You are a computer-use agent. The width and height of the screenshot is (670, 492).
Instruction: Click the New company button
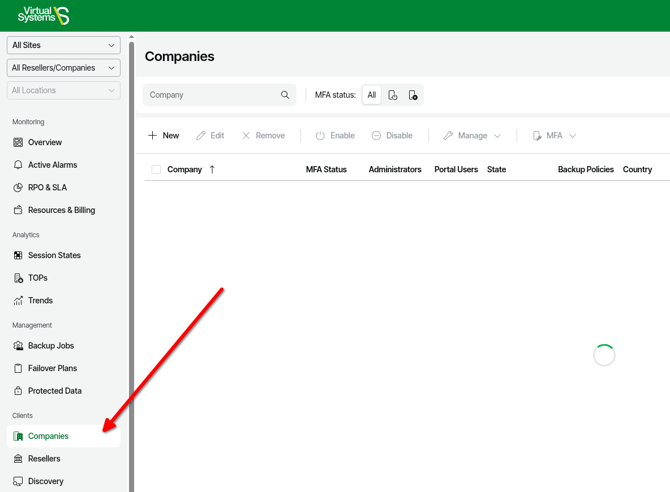(x=164, y=136)
